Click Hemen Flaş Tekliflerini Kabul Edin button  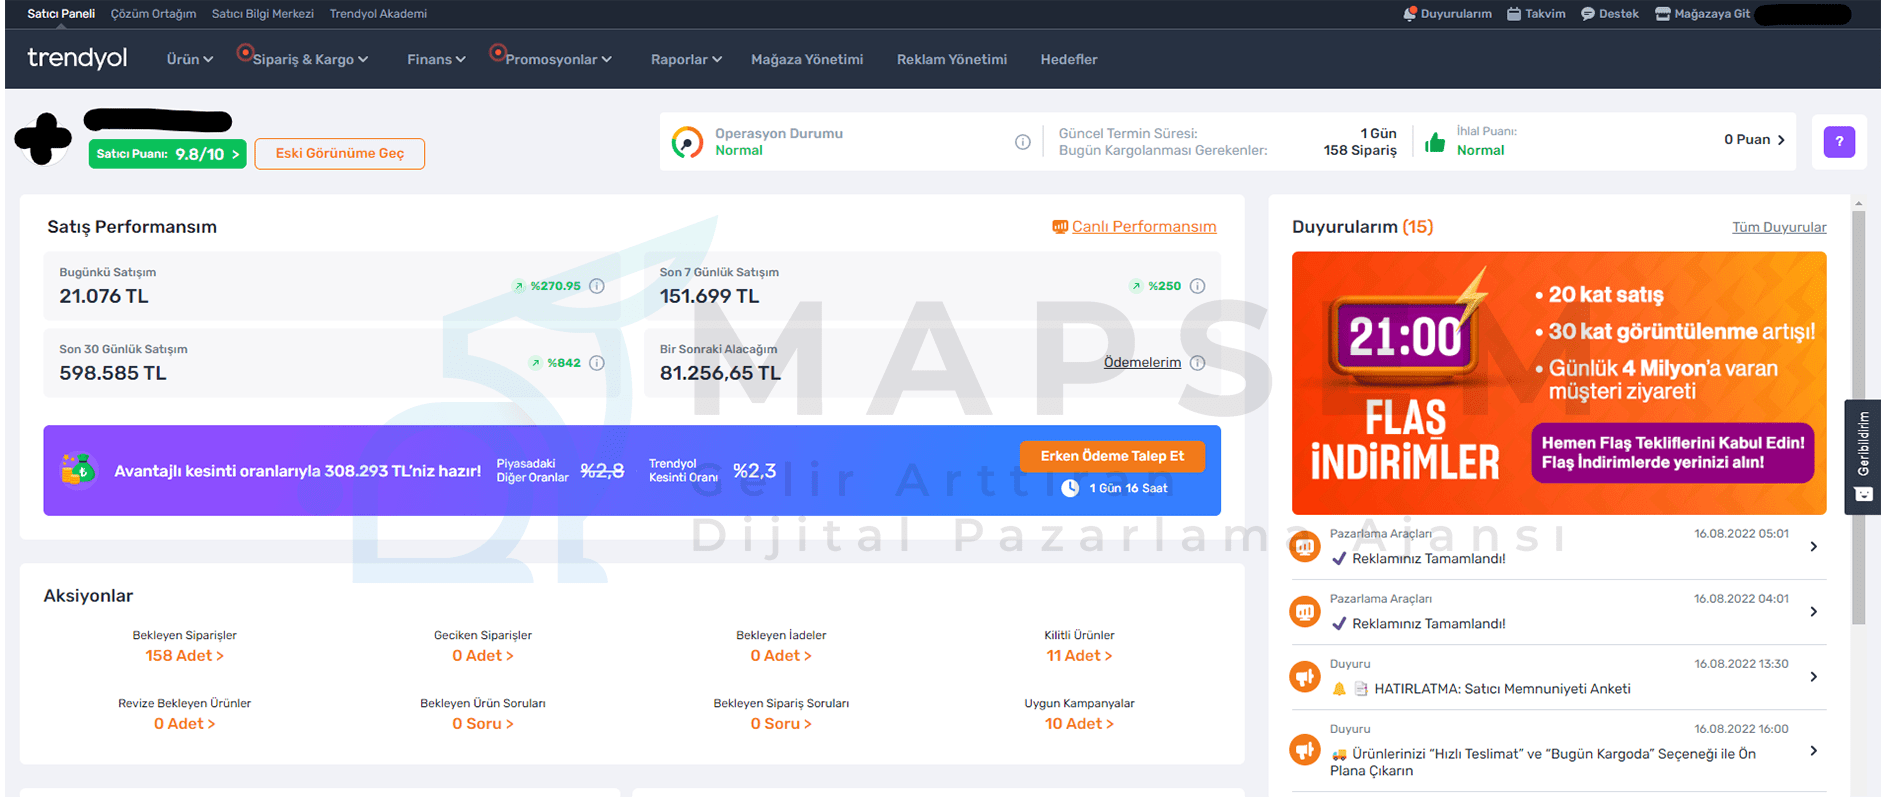pos(1672,453)
